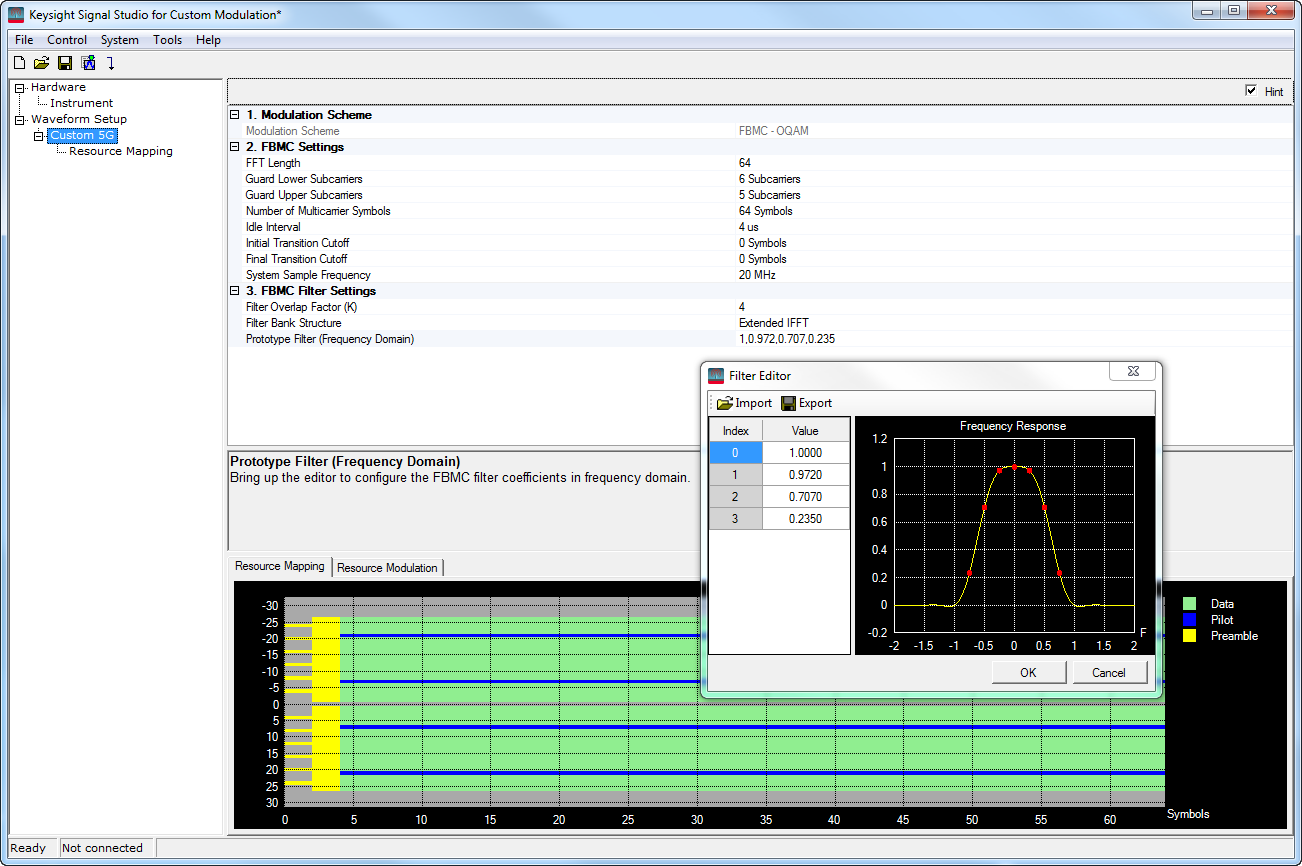Click Export in the Filter Editor
Image resolution: width=1302 pixels, height=866 pixels.
click(x=806, y=402)
